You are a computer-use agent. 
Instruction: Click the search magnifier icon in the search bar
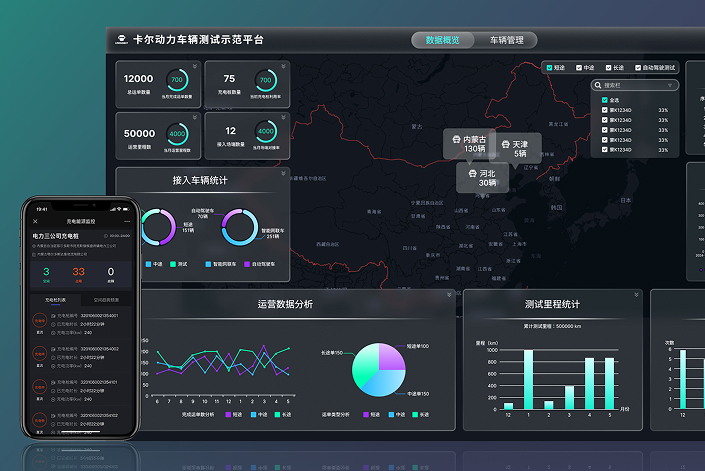click(599, 86)
